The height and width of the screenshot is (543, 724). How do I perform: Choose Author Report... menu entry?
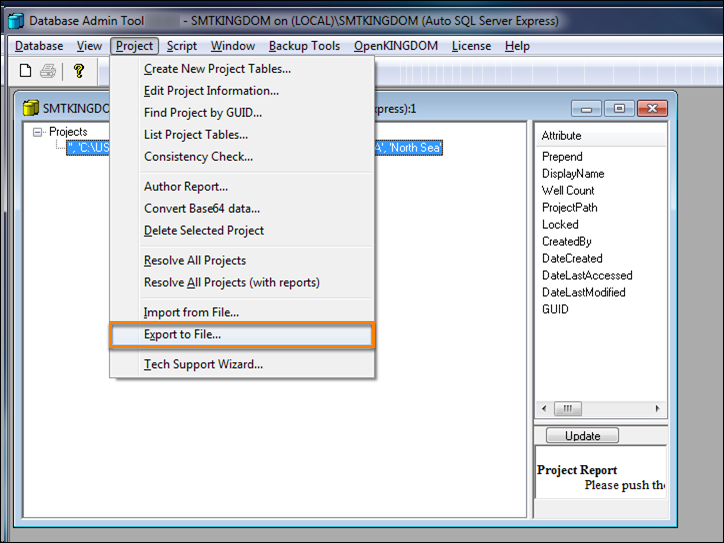pyautogui.click(x=242, y=187)
